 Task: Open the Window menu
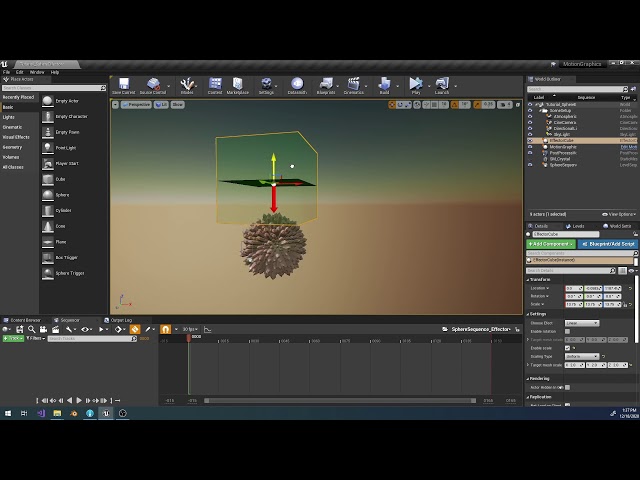37,72
